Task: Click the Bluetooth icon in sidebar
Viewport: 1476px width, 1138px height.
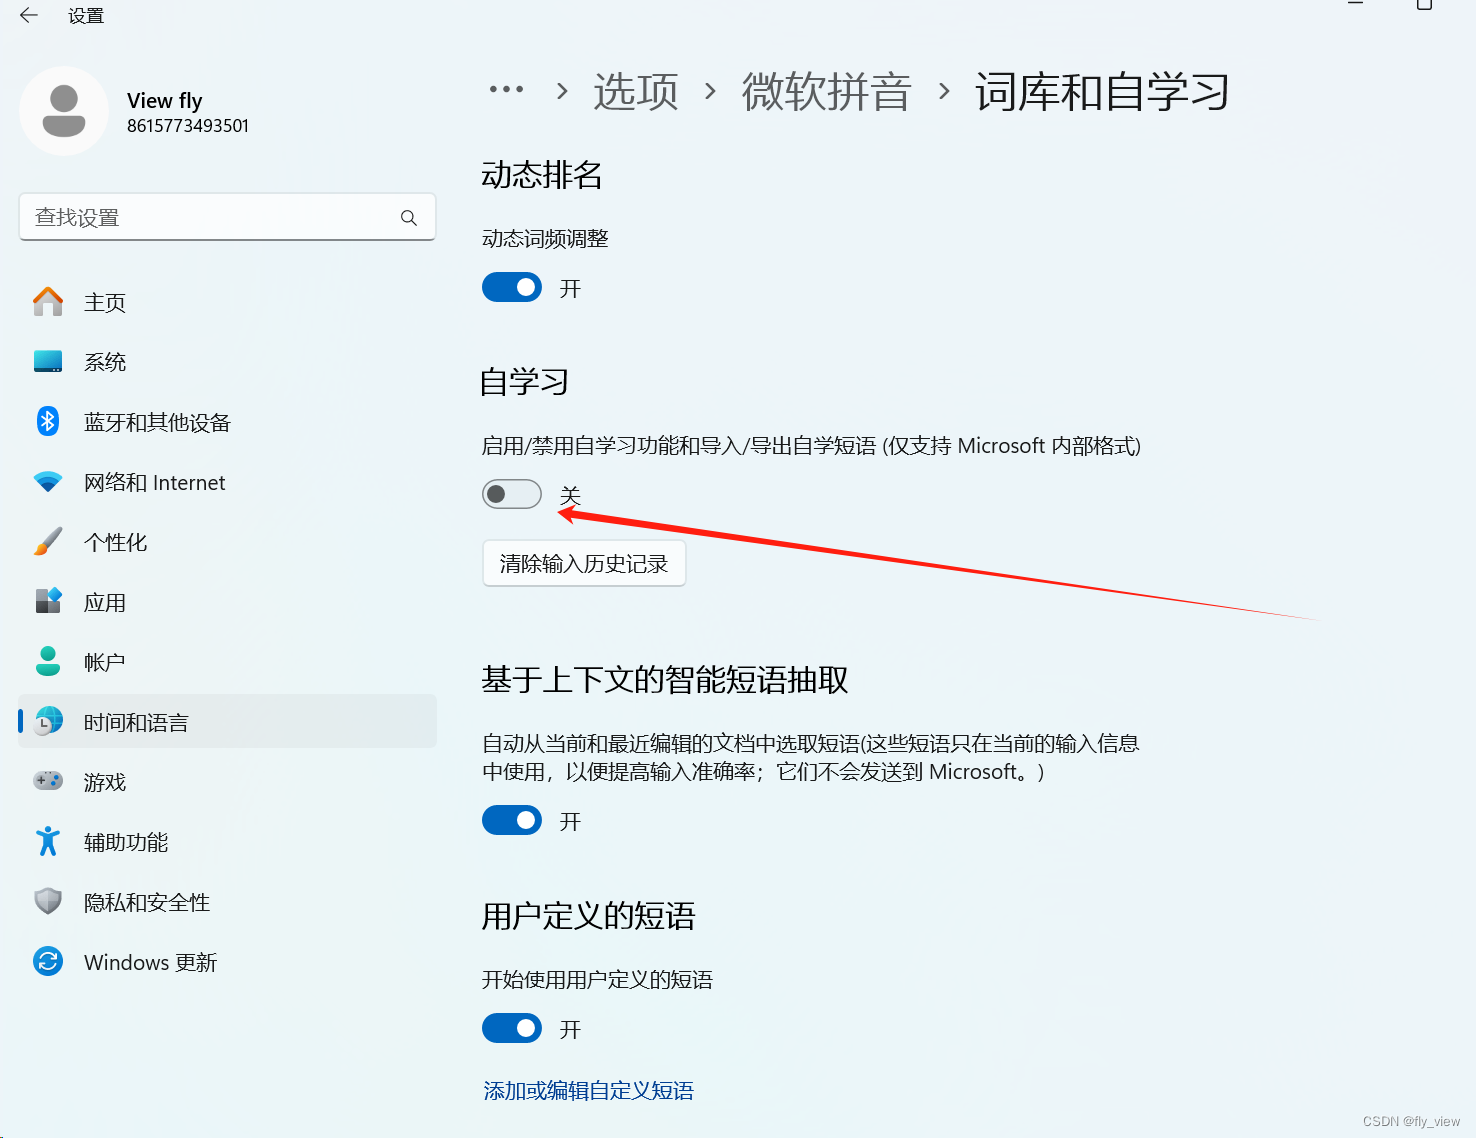Action: [48, 422]
